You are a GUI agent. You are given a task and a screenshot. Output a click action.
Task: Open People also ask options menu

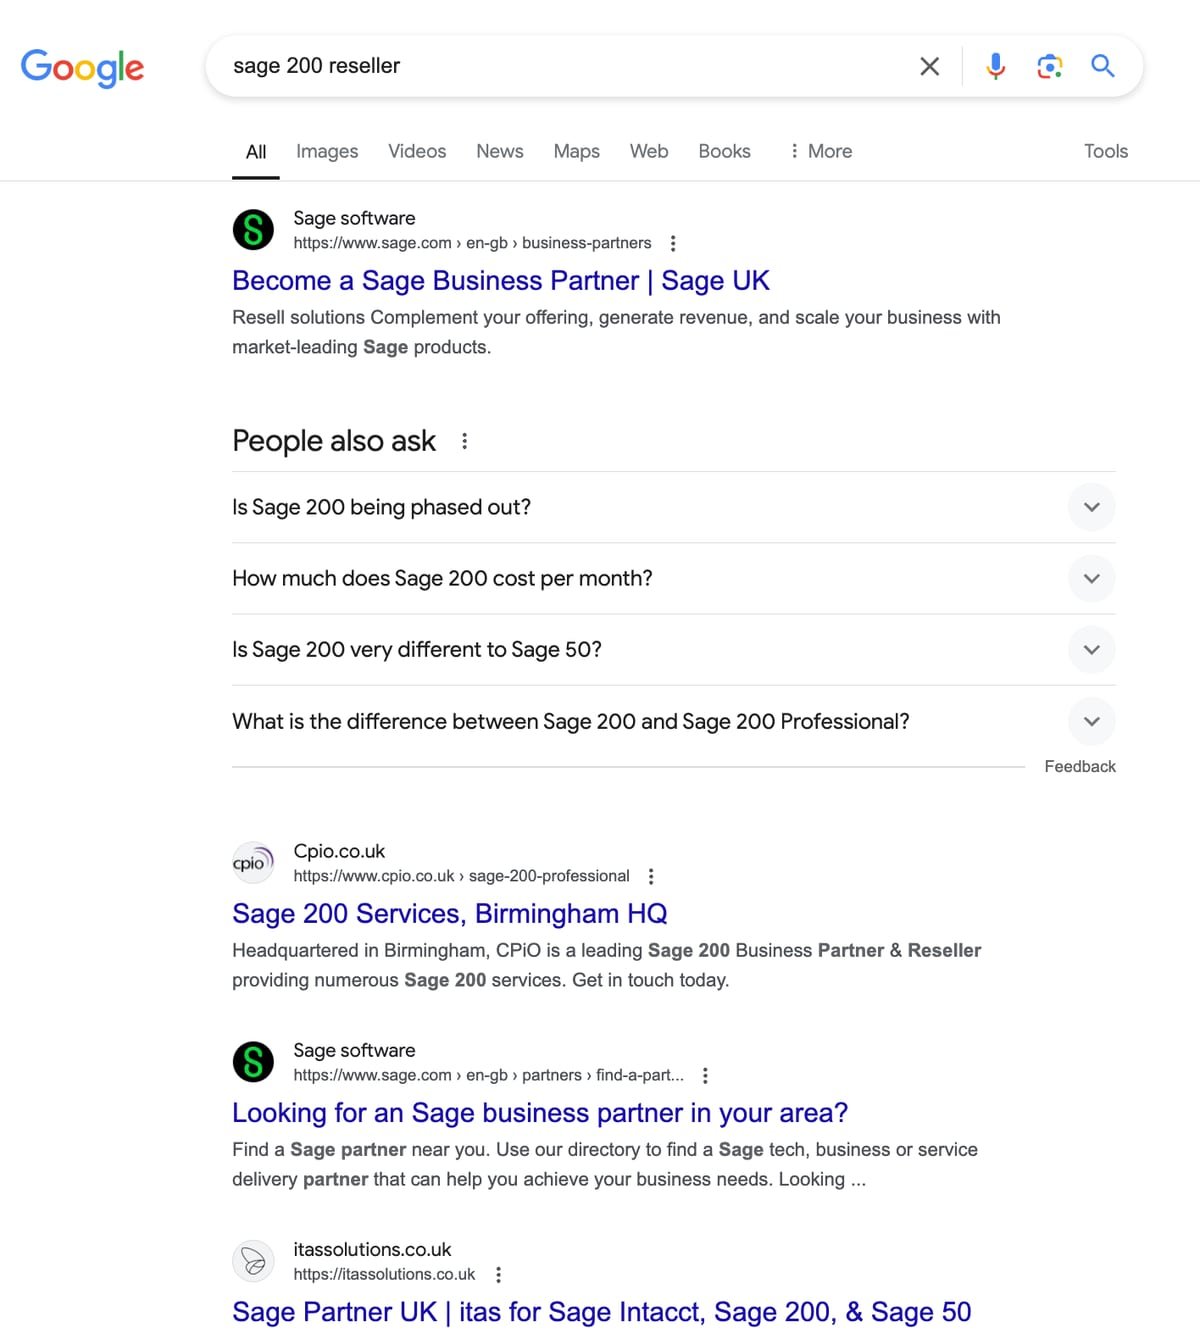[x=464, y=441]
